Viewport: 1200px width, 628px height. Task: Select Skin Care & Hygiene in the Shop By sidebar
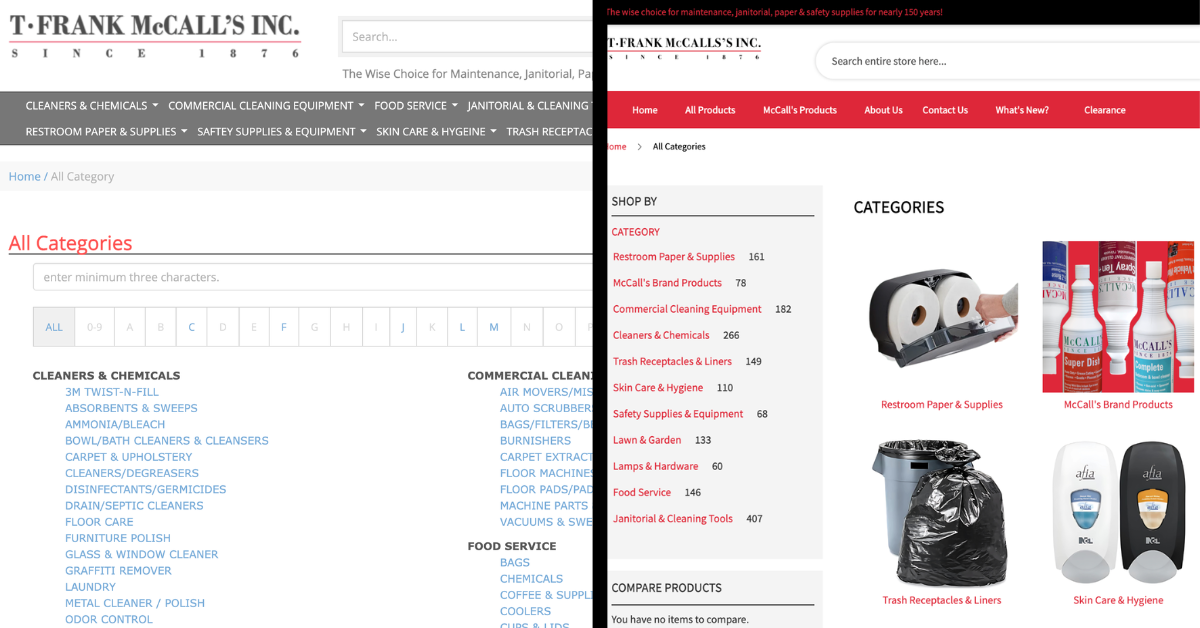(658, 387)
